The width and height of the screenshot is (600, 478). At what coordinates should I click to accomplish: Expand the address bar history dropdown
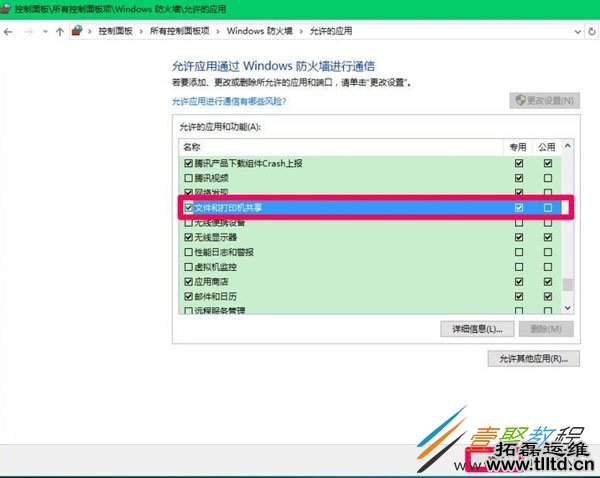pyautogui.click(x=578, y=32)
